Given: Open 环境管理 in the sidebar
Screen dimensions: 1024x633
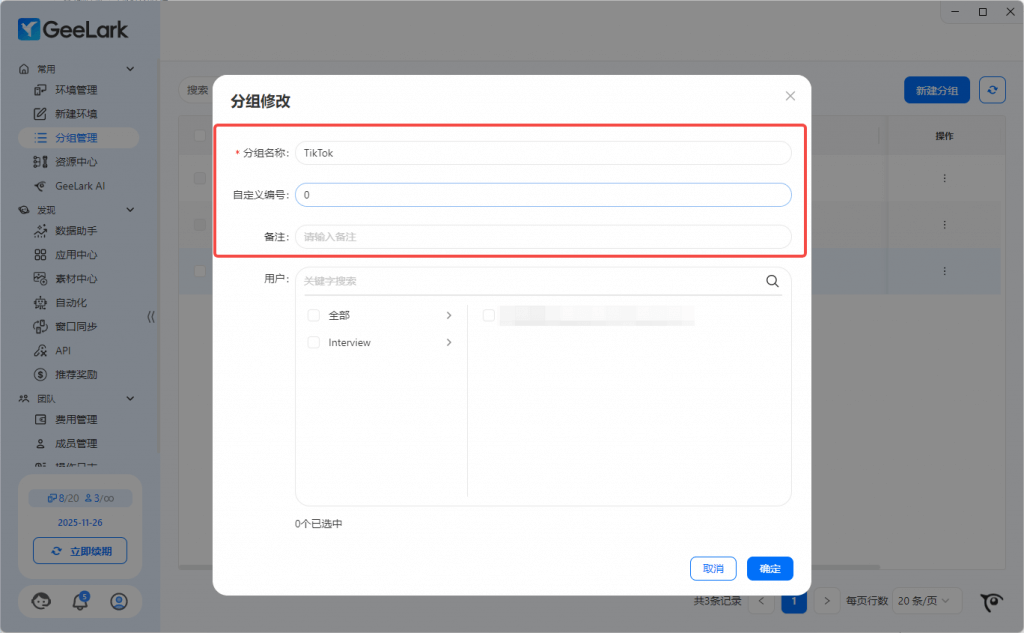Looking at the screenshot, I should 76,90.
